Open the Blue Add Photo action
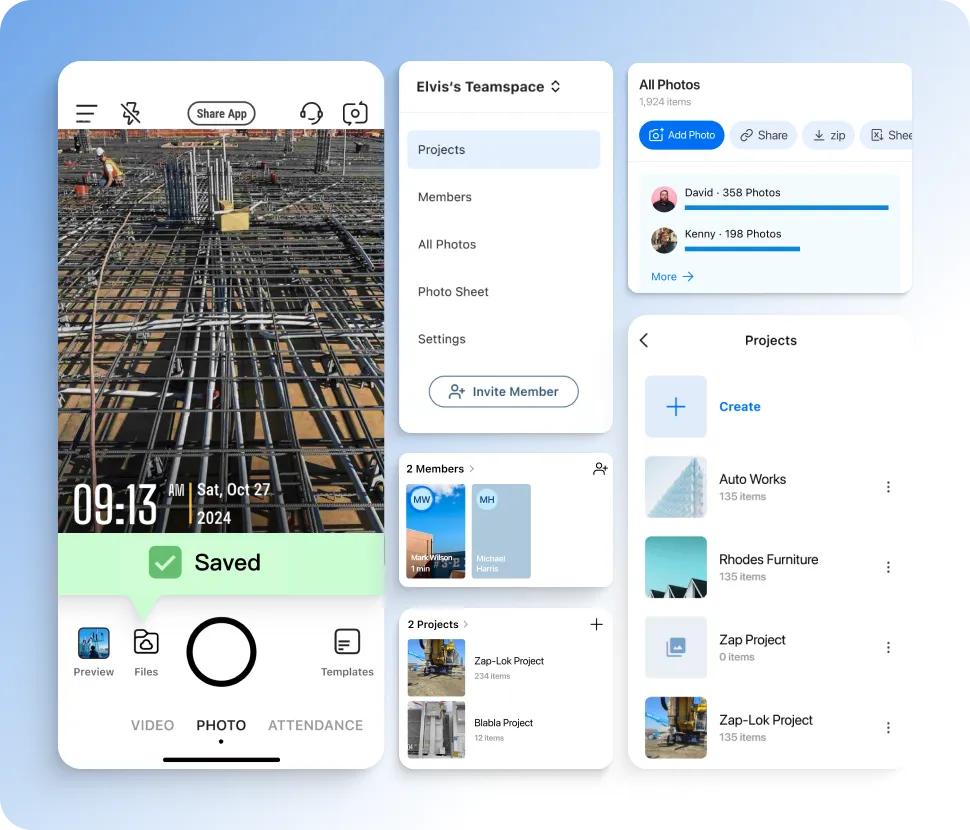This screenshot has width=970, height=830. point(681,135)
